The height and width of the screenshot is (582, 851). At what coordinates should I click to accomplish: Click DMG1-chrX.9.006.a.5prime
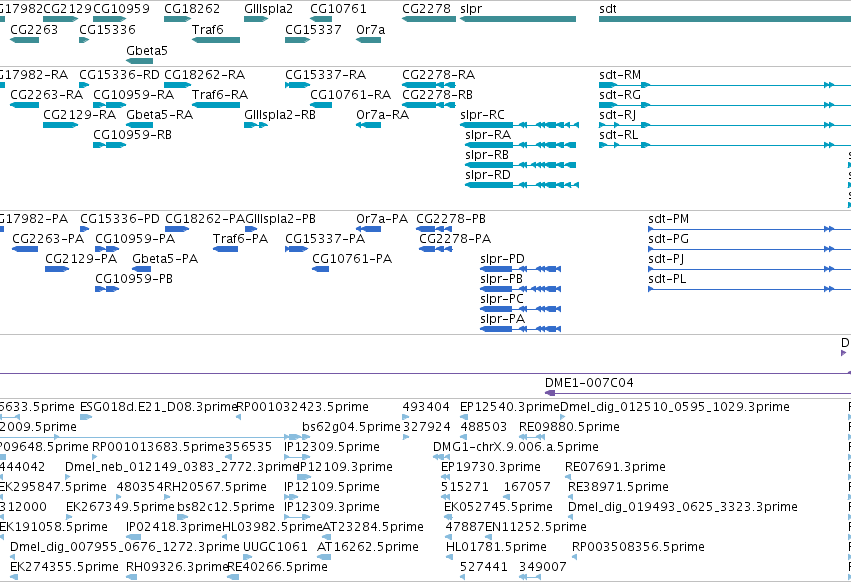pyautogui.click(x=516, y=447)
